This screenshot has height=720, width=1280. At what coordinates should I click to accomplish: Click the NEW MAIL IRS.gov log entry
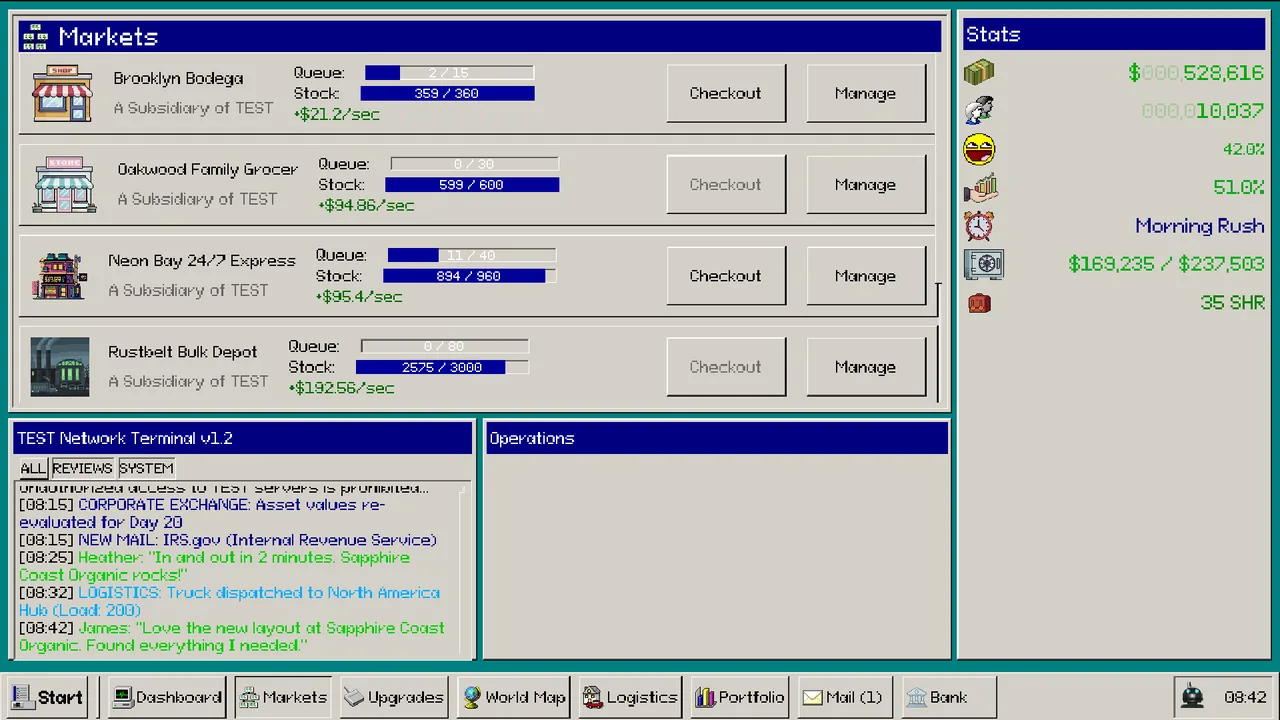click(228, 540)
